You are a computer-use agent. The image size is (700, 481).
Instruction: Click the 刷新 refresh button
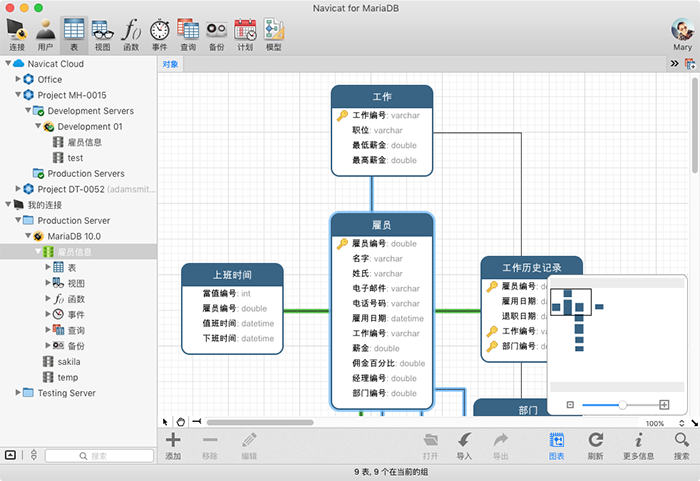pyautogui.click(x=595, y=446)
